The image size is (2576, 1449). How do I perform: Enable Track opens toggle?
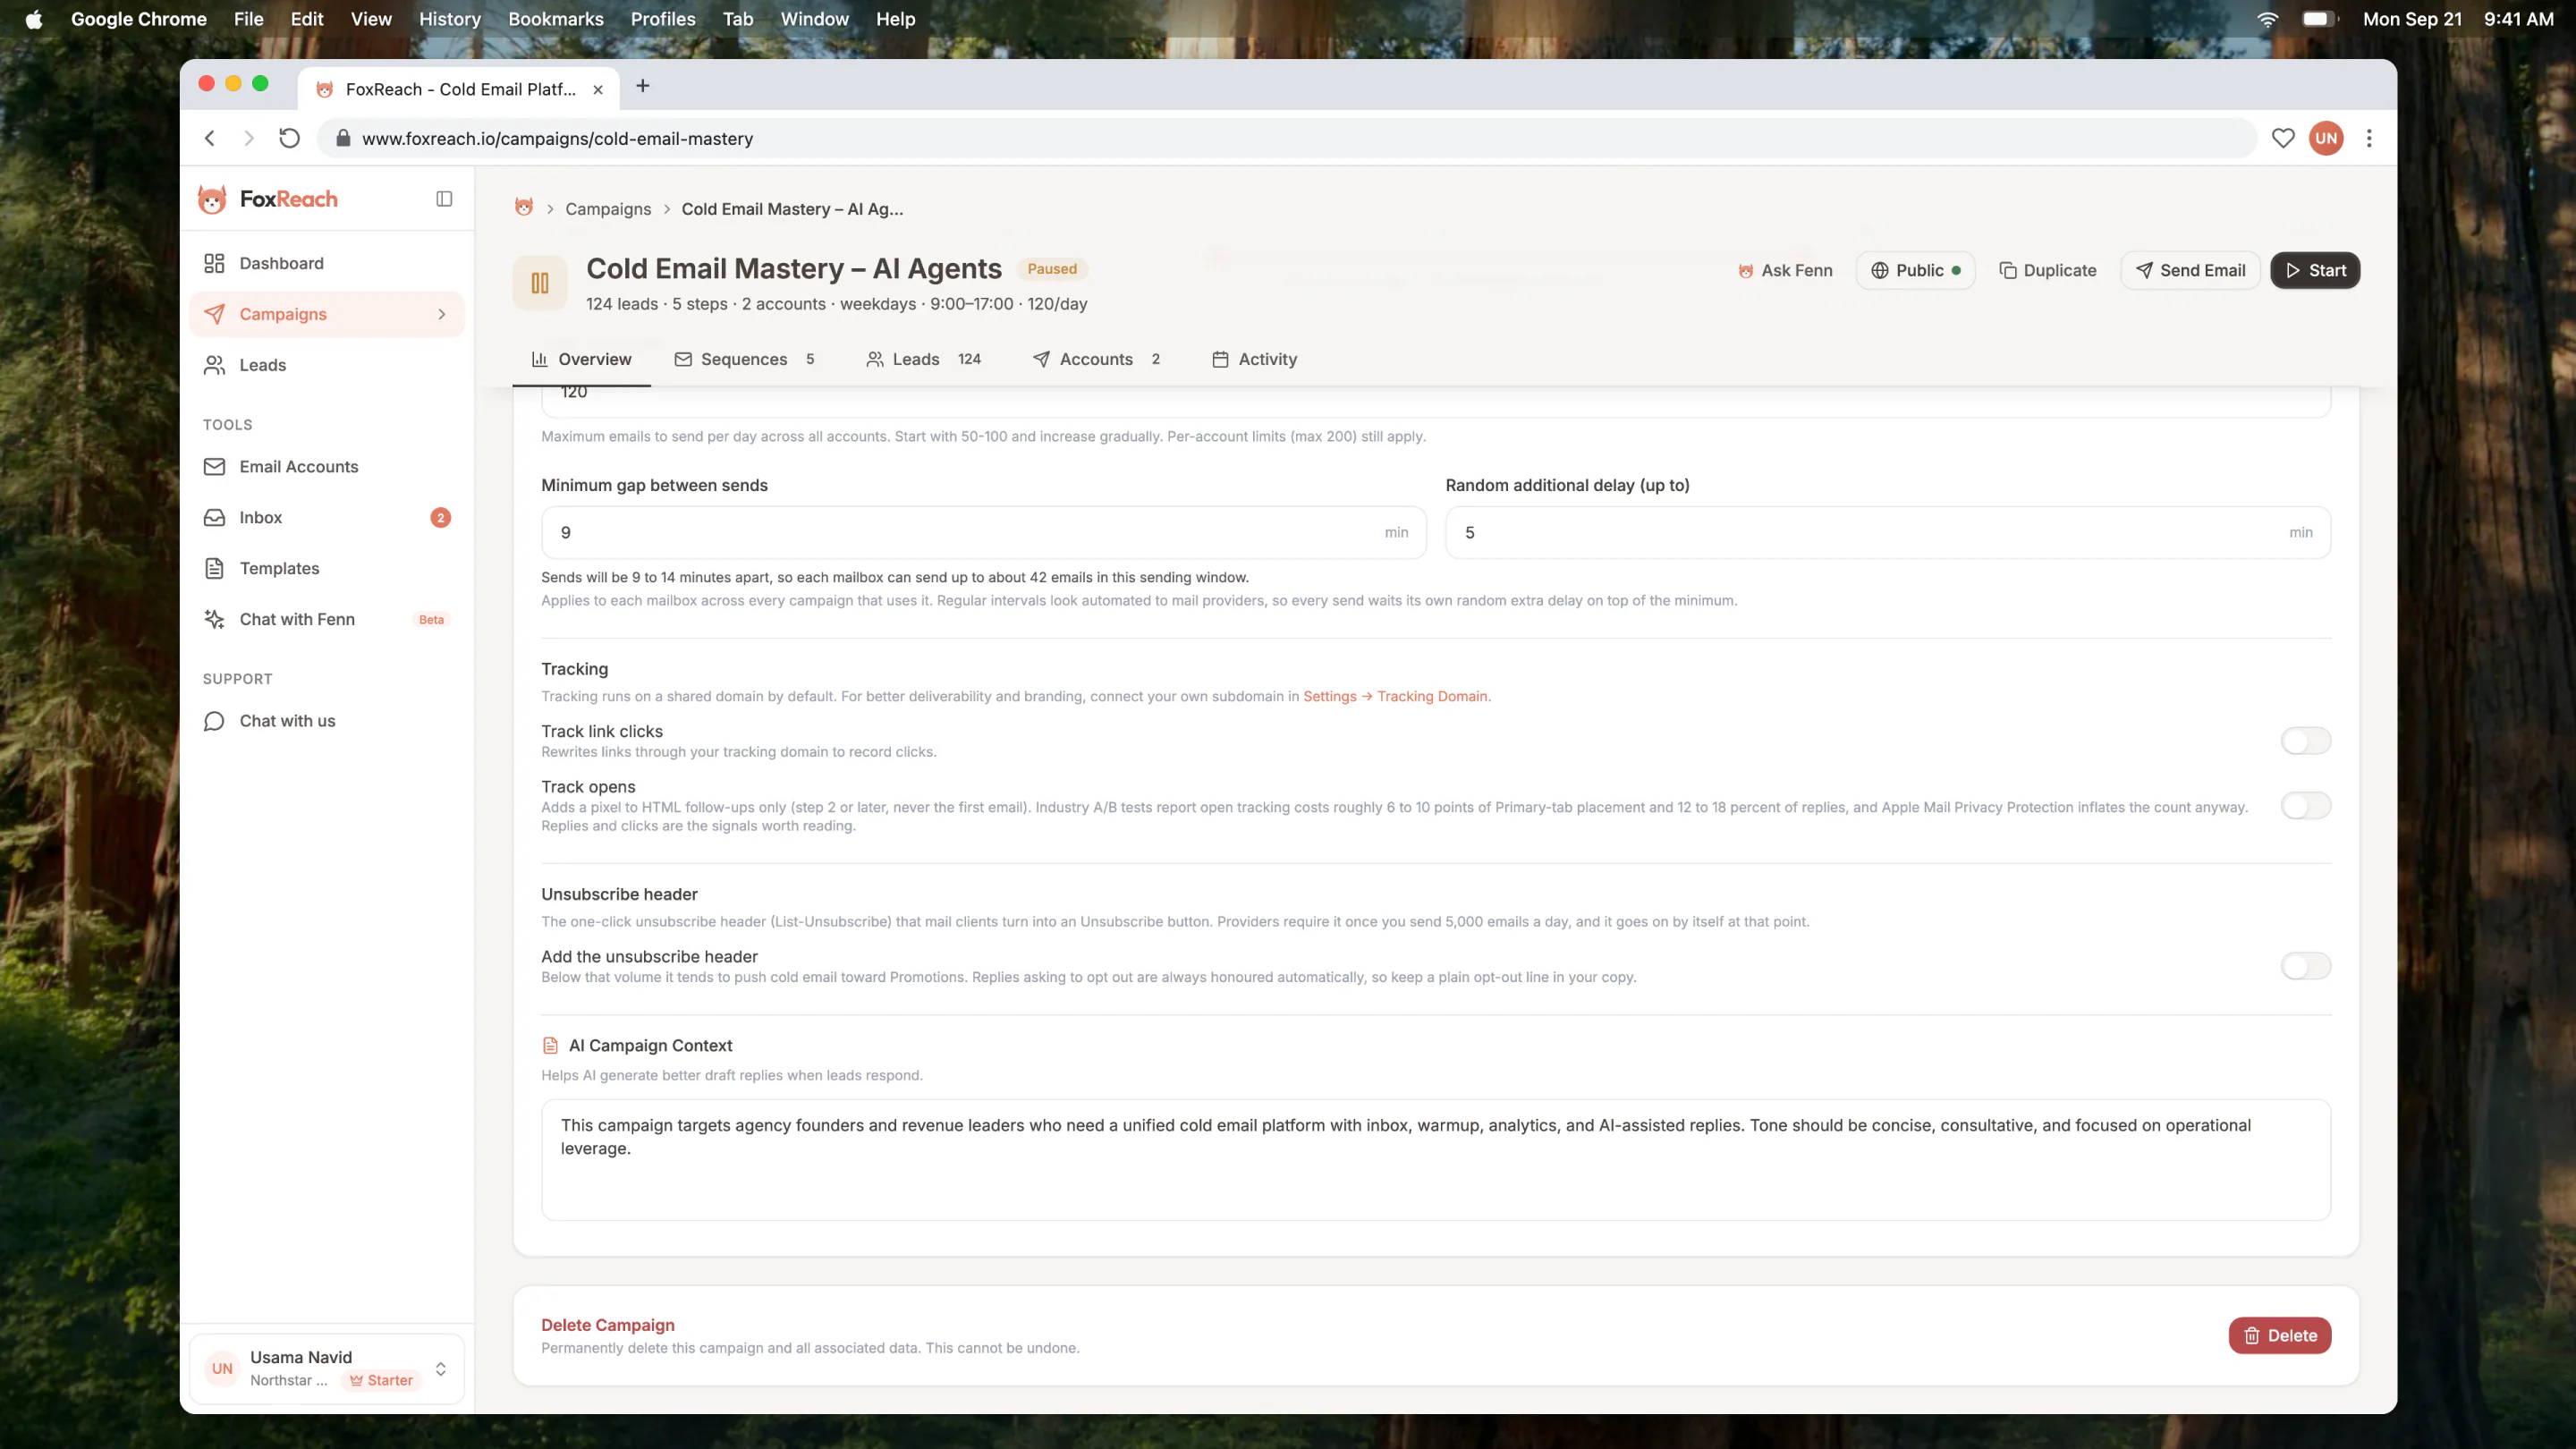coord(2306,806)
